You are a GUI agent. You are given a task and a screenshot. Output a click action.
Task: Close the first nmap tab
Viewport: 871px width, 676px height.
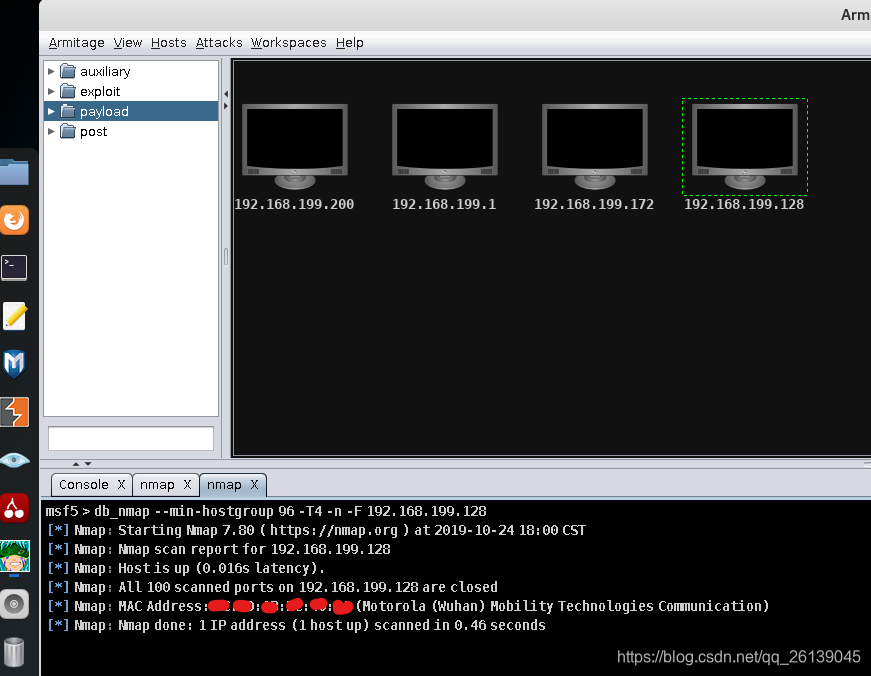point(188,484)
